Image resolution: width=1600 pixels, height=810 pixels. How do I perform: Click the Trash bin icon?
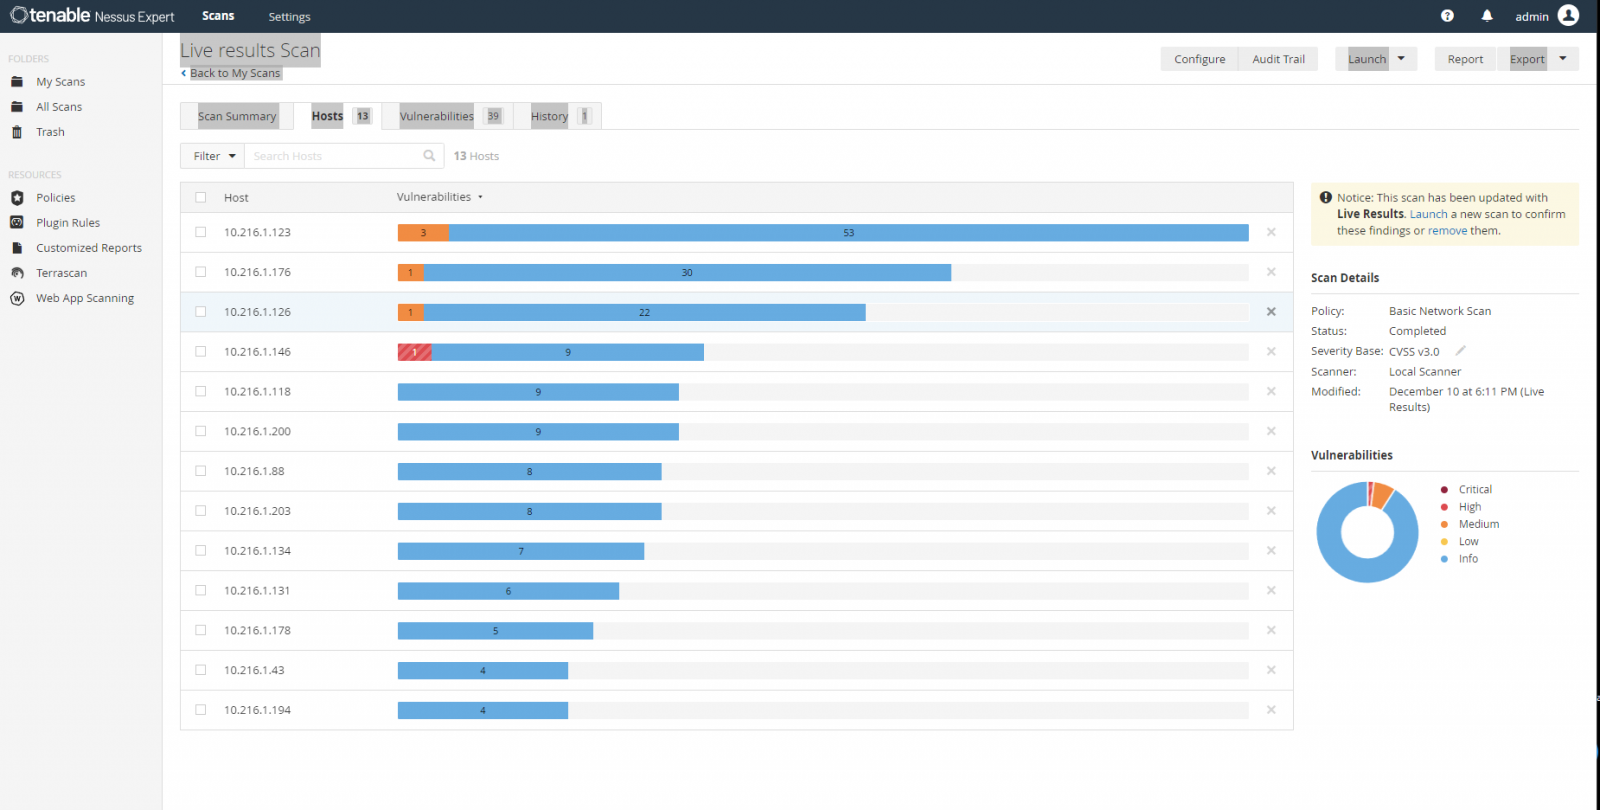tap(17, 132)
